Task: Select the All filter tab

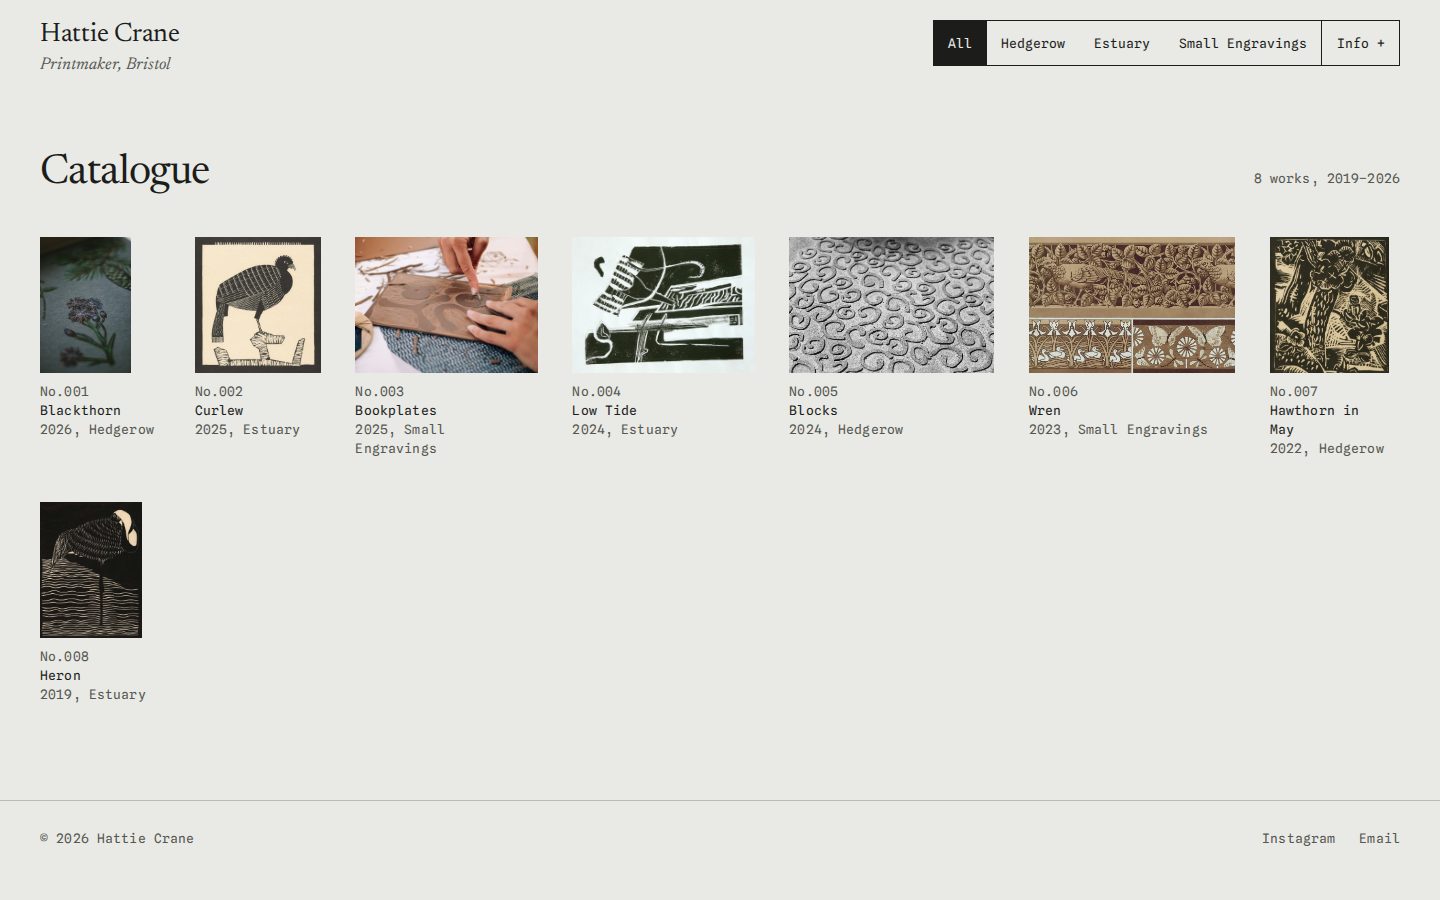Action: click(x=960, y=43)
